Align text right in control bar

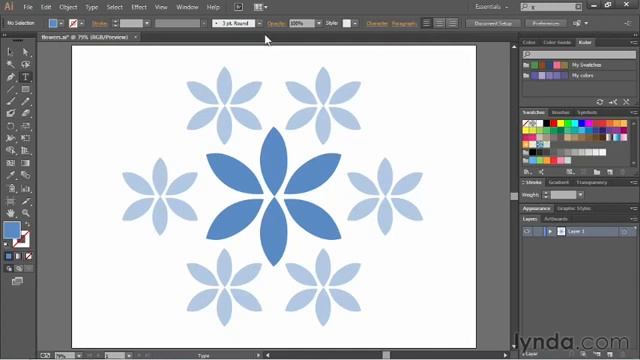pyautogui.click(x=452, y=23)
